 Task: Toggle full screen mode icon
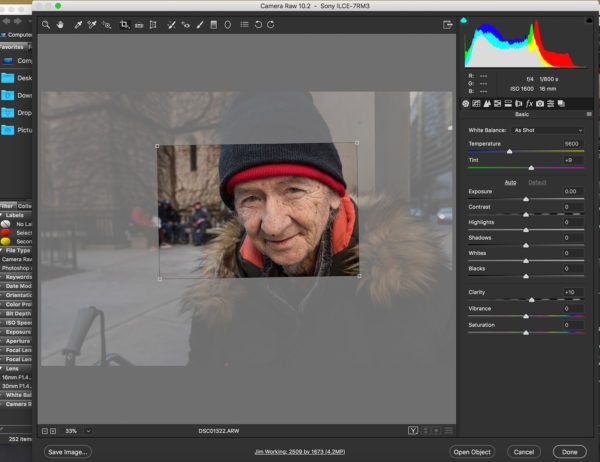pyautogui.click(x=448, y=24)
